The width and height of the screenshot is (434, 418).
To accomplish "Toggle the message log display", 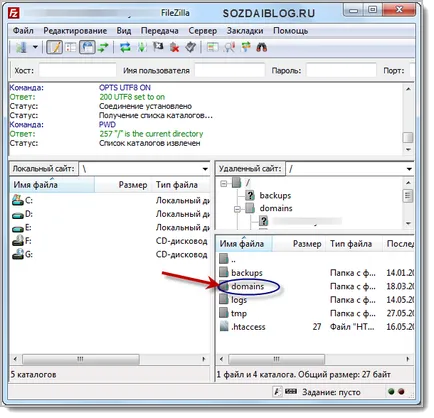I will point(54,48).
